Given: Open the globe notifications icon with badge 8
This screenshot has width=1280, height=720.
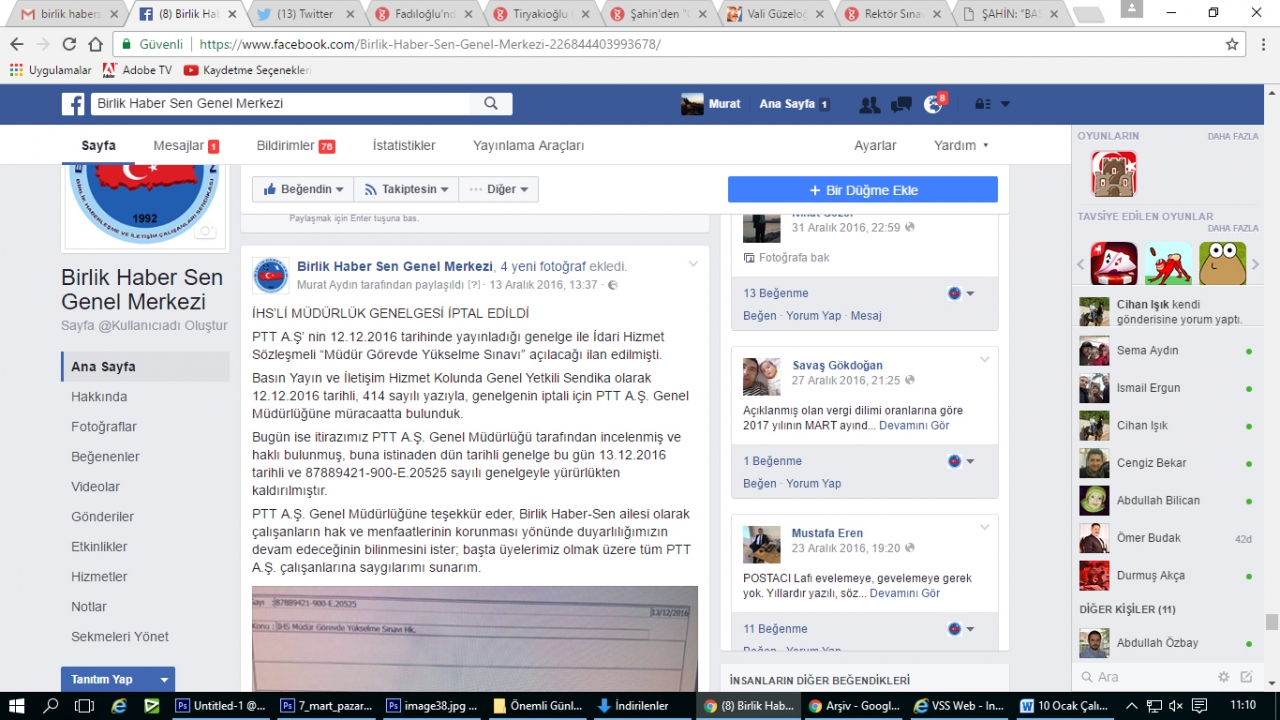Looking at the screenshot, I should coord(933,104).
